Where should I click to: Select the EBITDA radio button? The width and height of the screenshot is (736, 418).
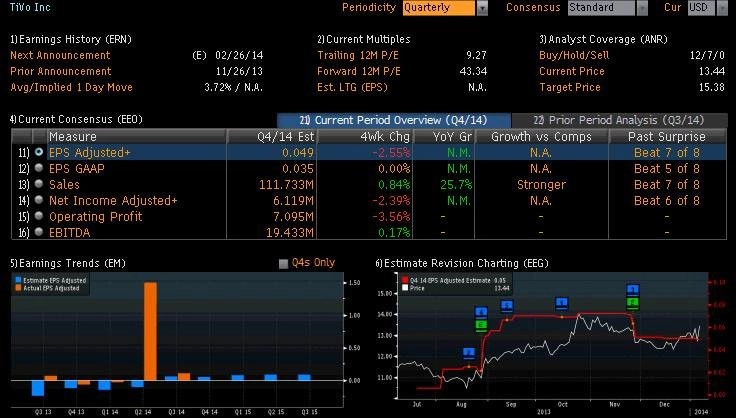click(x=39, y=232)
